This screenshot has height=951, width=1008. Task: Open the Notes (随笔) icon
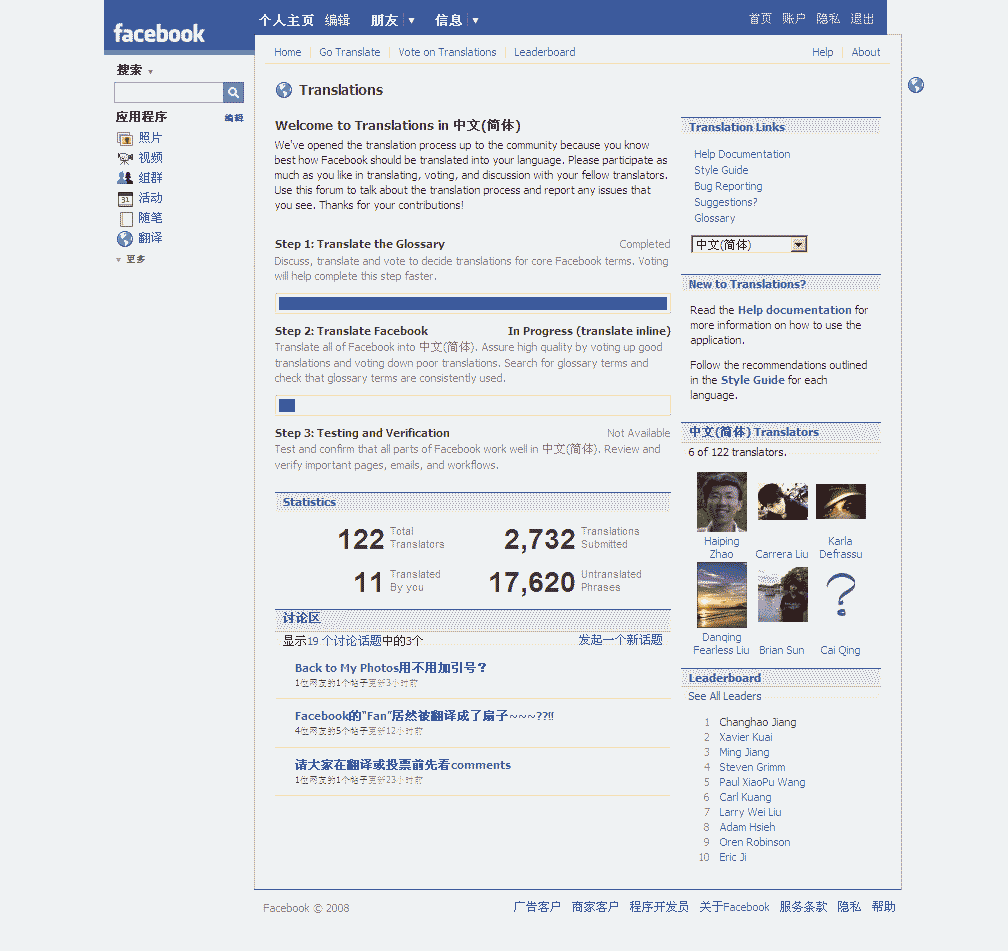tap(126, 219)
